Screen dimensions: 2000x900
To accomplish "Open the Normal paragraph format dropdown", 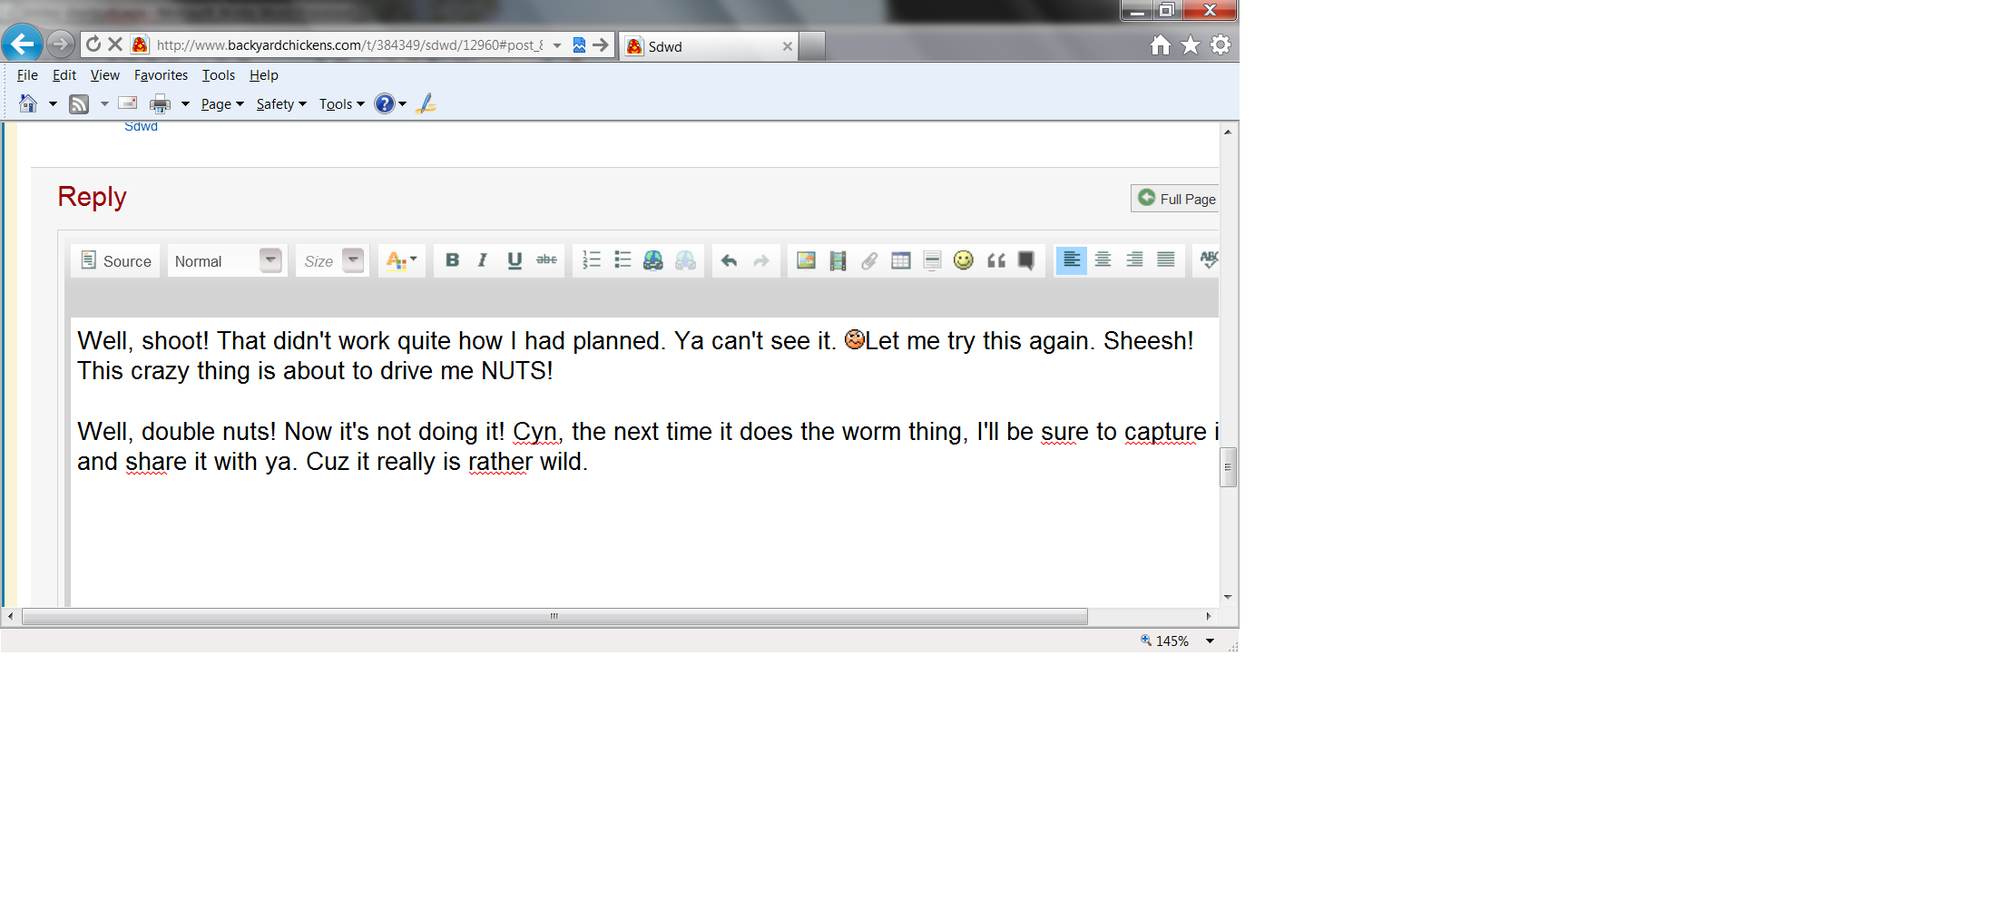I will pos(226,261).
